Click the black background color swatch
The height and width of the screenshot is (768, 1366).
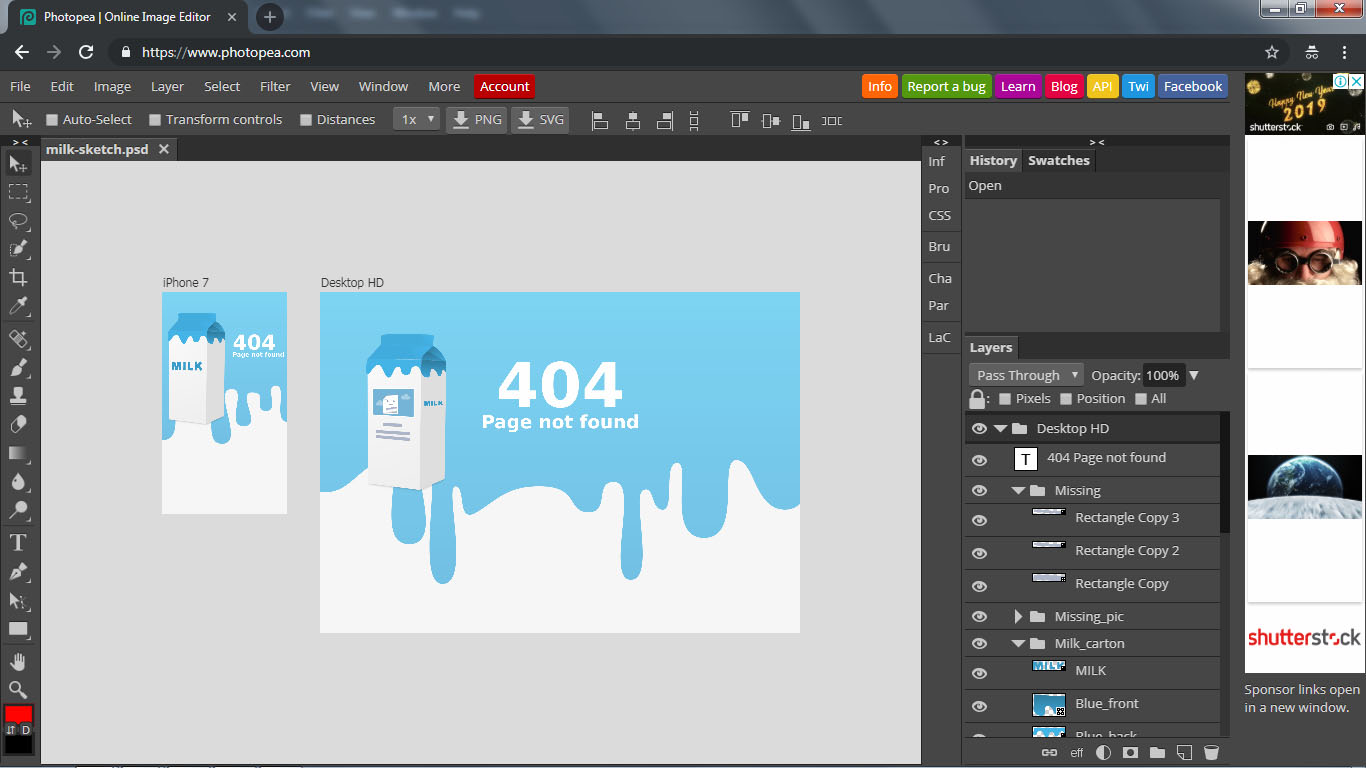click(x=18, y=745)
